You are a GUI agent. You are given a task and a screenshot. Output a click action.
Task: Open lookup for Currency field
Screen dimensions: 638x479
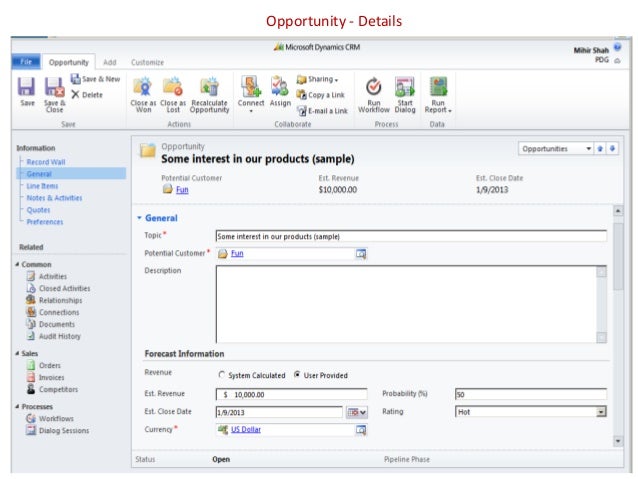[361, 430]
